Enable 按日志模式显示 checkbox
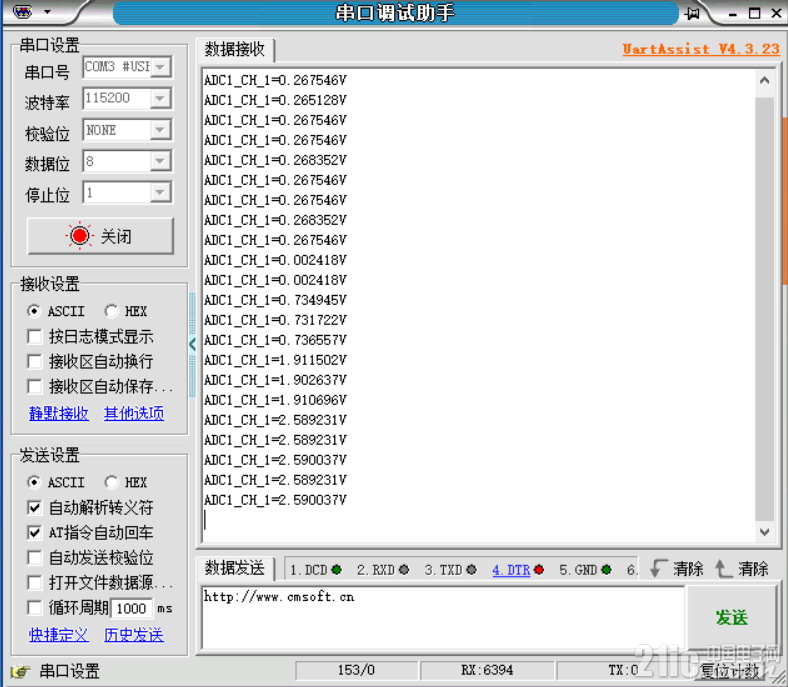This screenshot has width=788, height=687. pyautogui.click(x=34, y=336)
